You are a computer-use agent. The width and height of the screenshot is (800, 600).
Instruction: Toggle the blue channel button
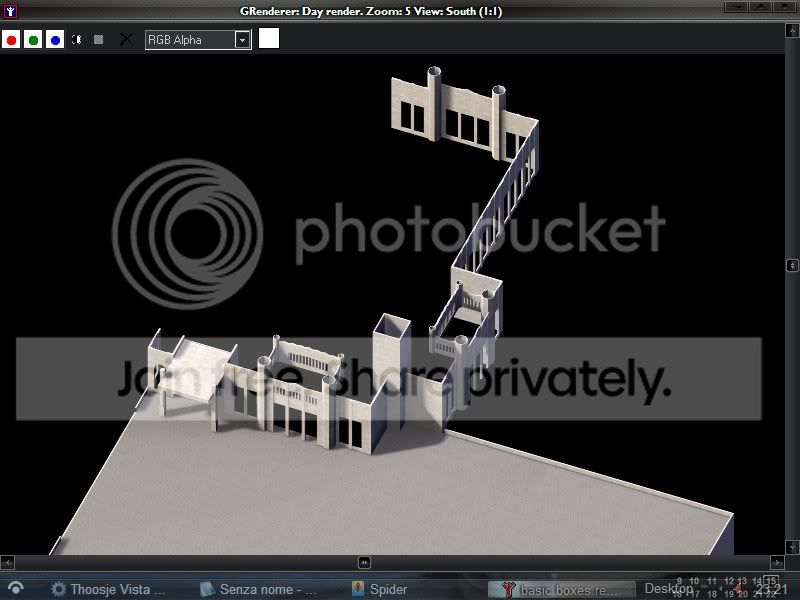pos(55,39)
